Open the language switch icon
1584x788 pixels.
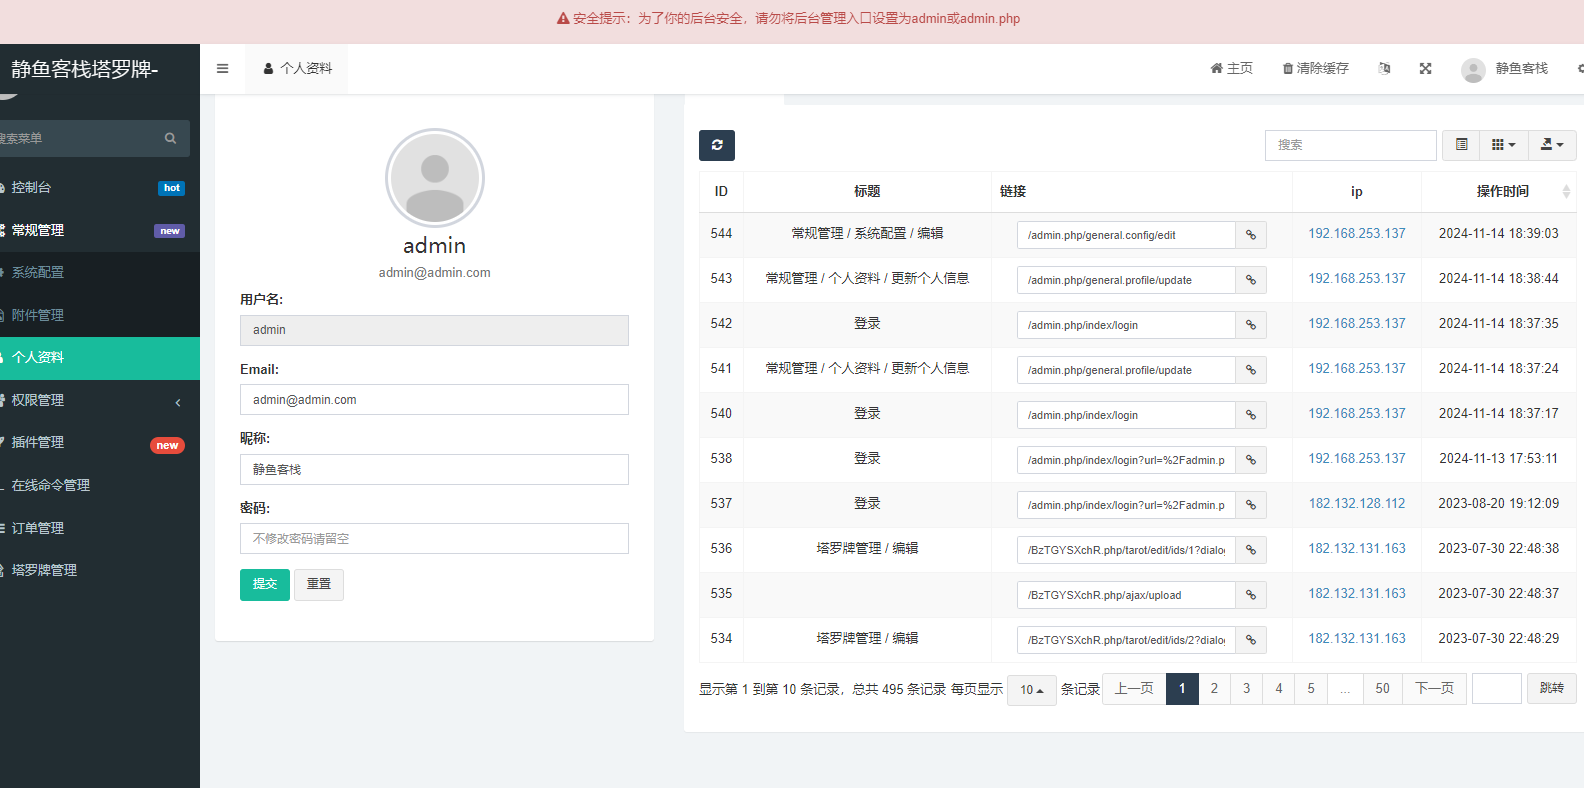(1384, 69)
